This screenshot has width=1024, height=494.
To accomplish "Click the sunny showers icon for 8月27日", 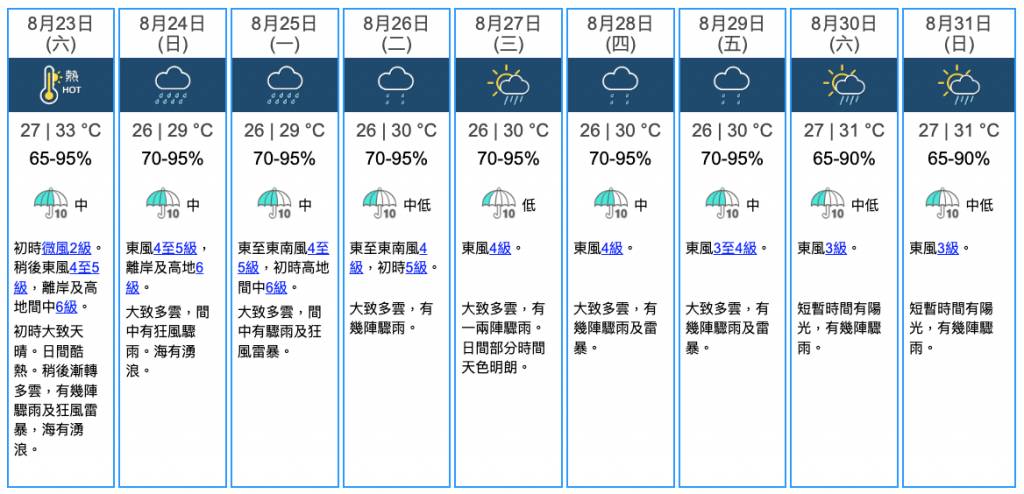I will 508,85.
